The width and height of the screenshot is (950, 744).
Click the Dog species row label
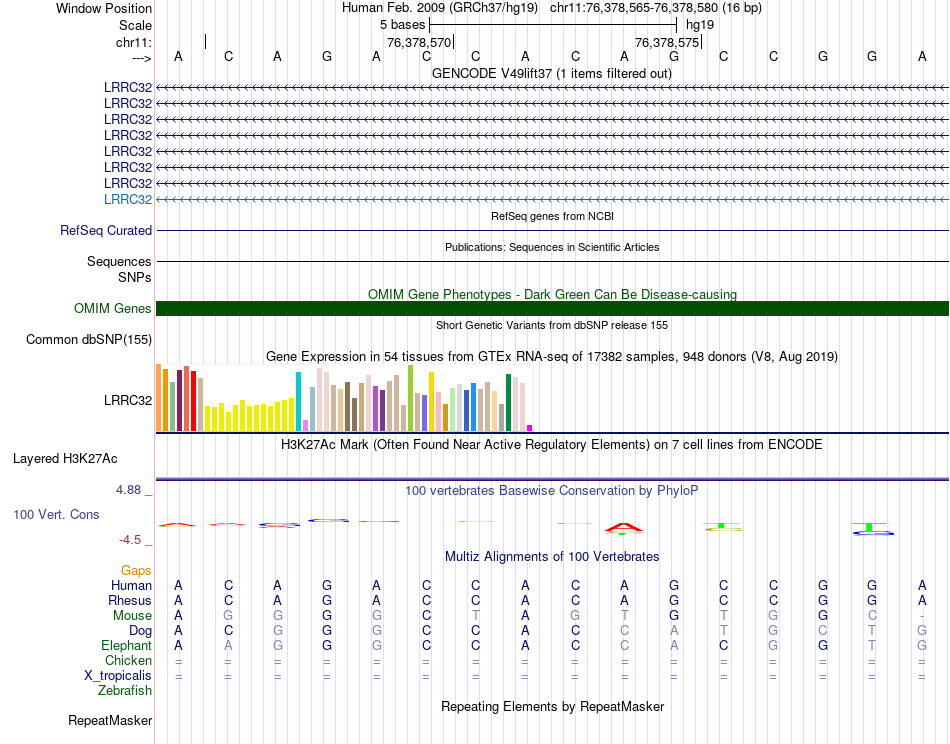coord(141,631)
